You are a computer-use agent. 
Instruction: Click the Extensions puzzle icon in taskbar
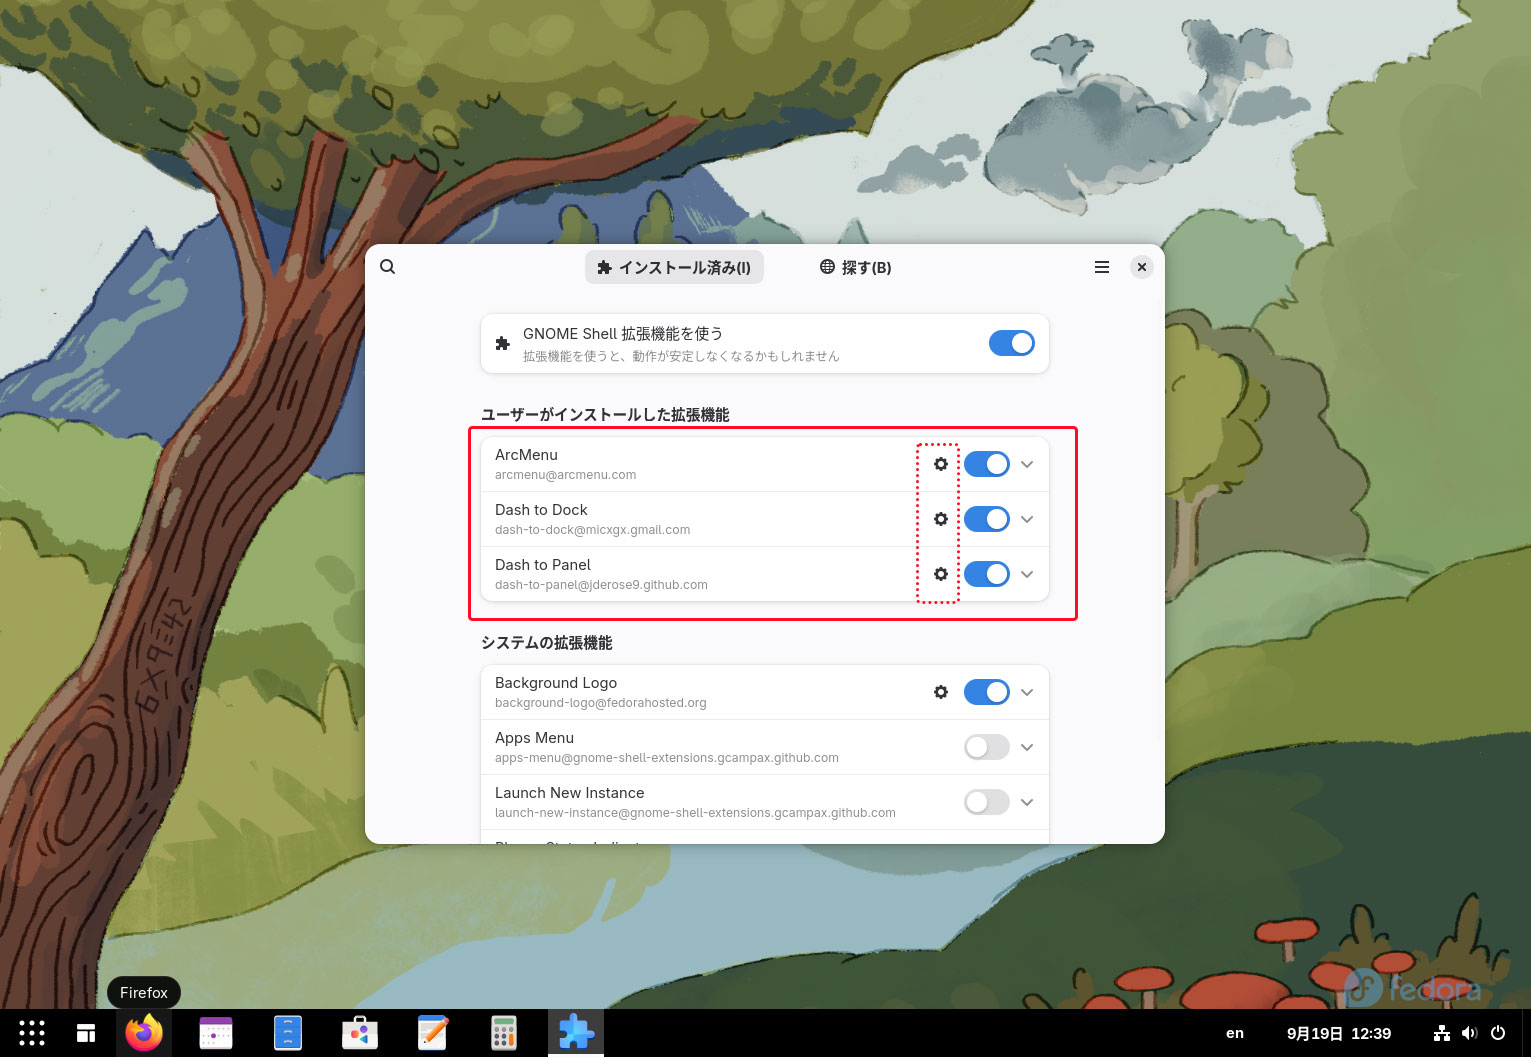pyautogui.click(x=576, y=1033)
